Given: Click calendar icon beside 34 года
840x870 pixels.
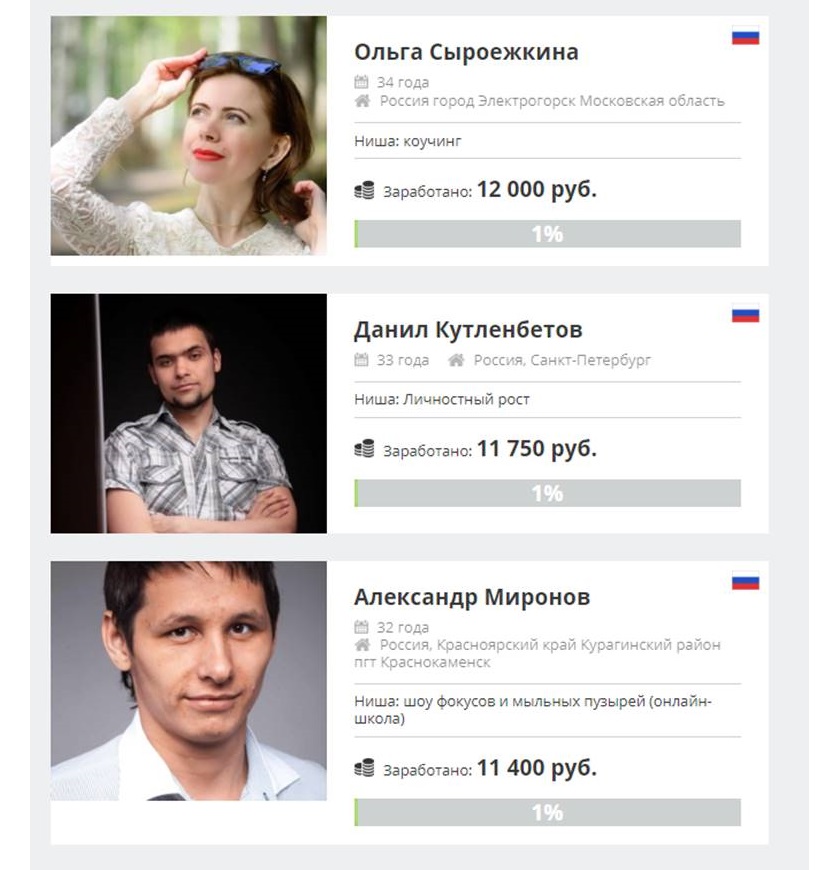Looking at the screenshot, I should [362, 82].
